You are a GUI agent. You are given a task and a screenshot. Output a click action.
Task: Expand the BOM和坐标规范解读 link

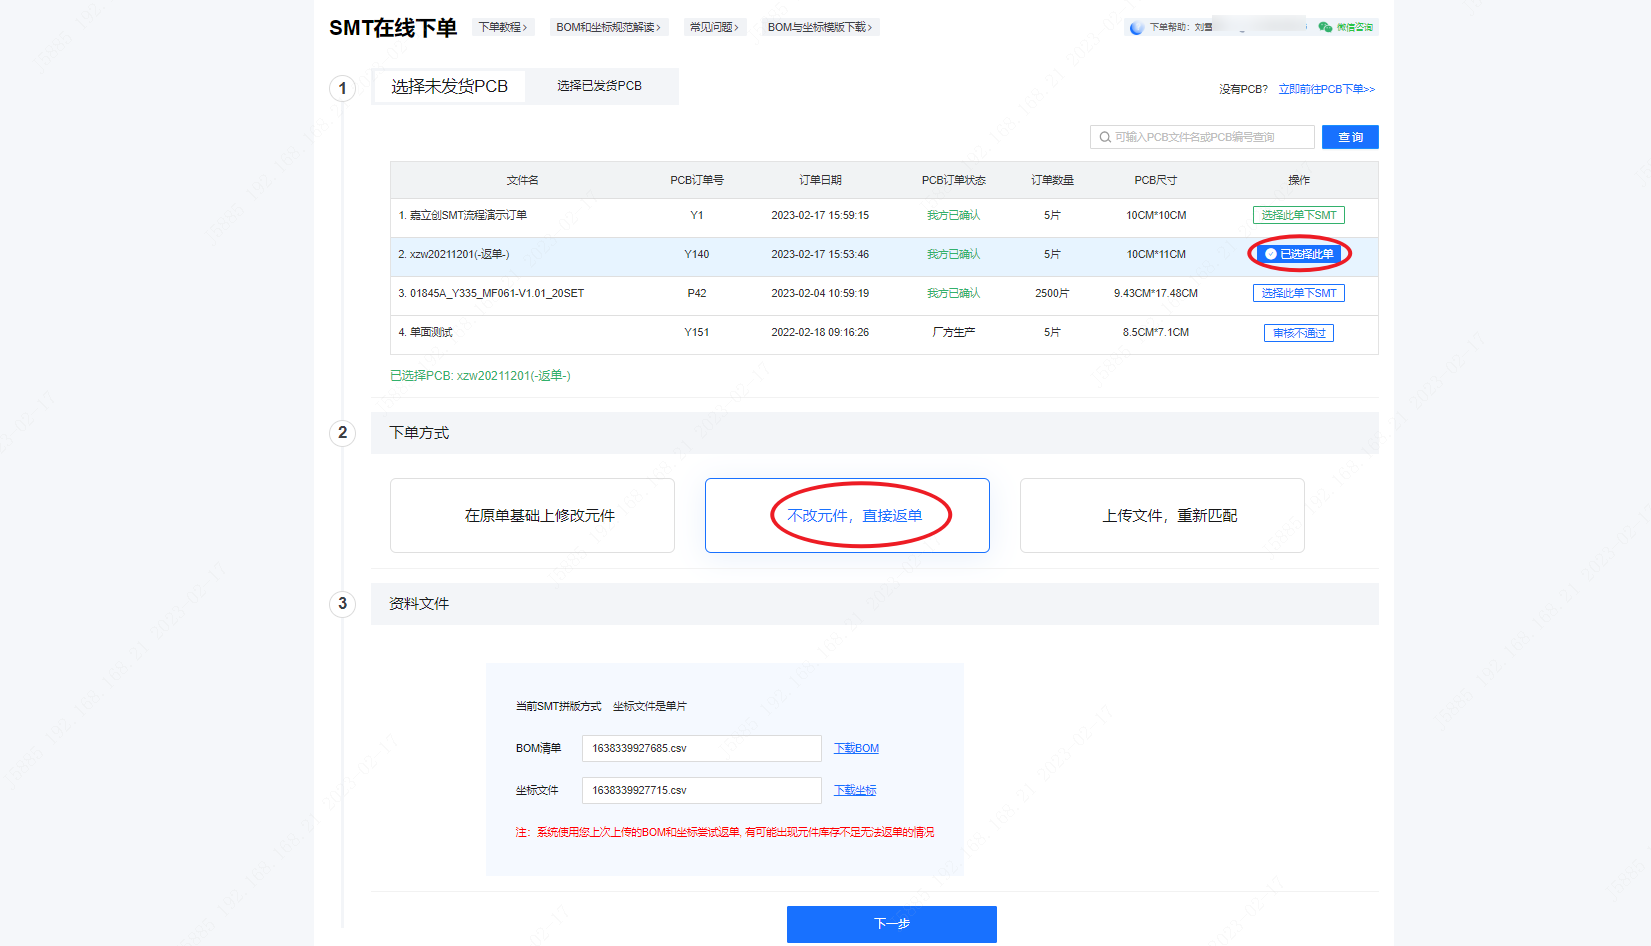pyautogui.click(x=608, y=27)
